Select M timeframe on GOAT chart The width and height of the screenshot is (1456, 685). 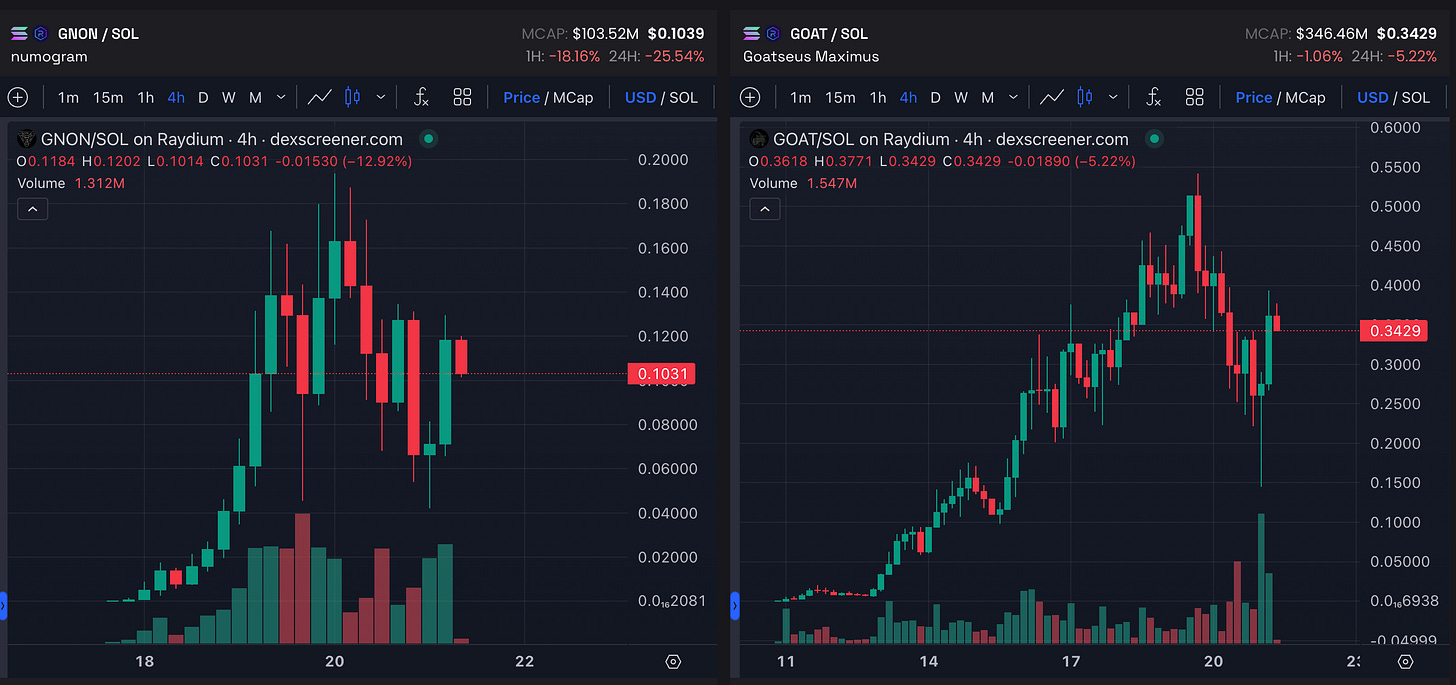click(x=987, y=97)
